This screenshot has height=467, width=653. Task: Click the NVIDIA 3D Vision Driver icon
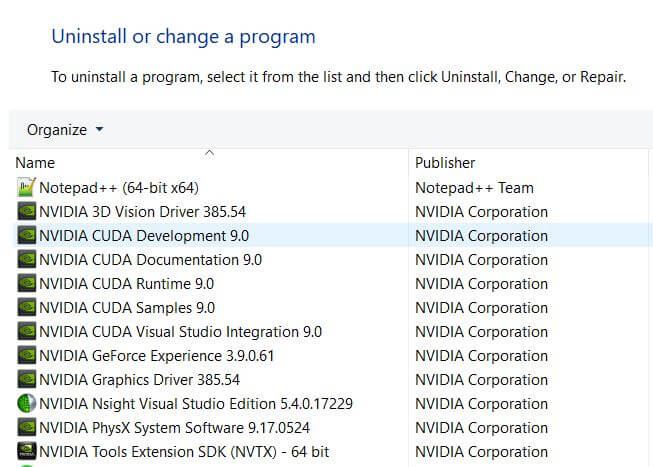pyautogui.click(x=27, y=211)
